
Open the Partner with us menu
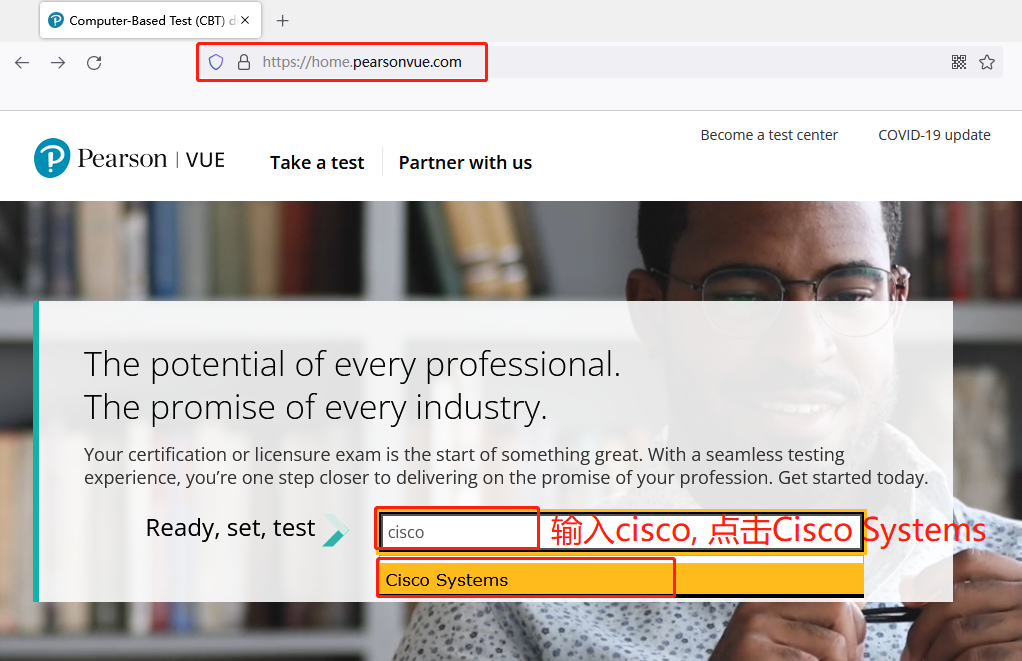(x=465, y=163)
